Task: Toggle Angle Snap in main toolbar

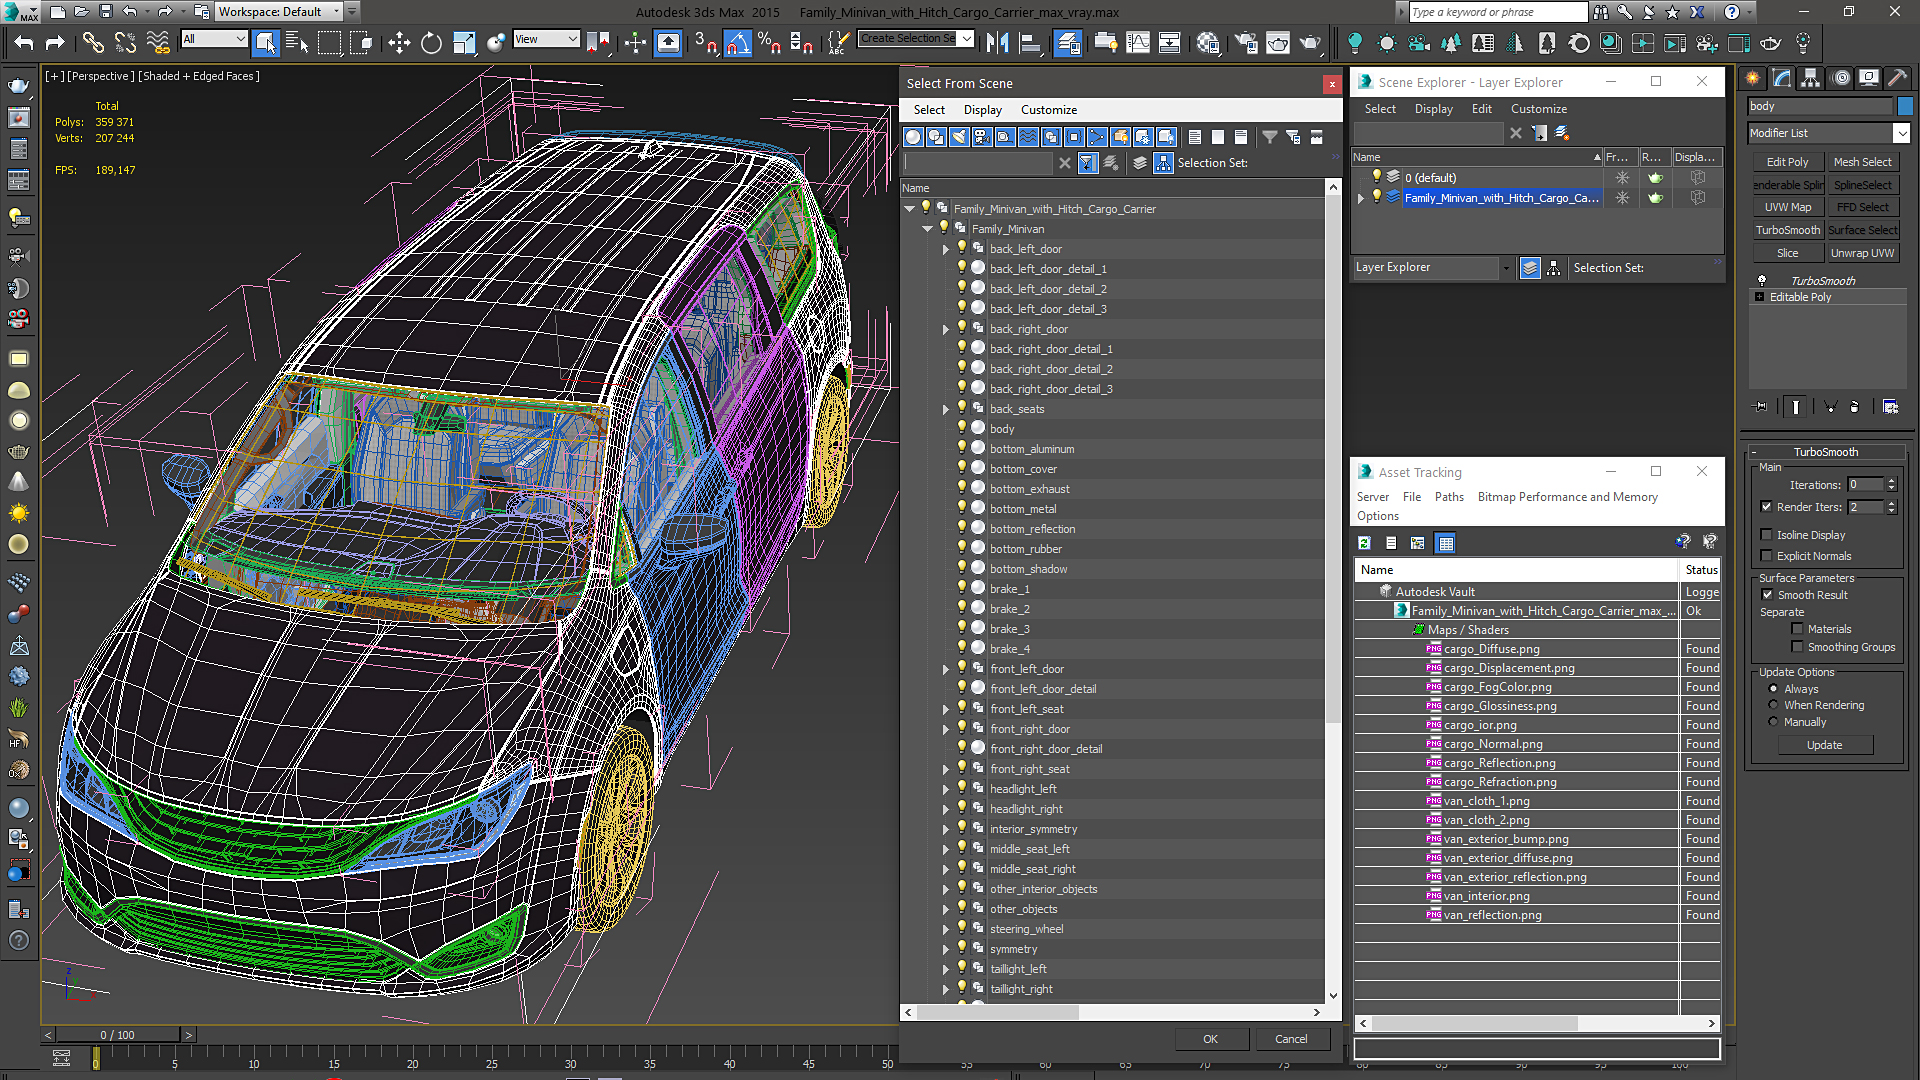Action: click(x=737, y=42)
